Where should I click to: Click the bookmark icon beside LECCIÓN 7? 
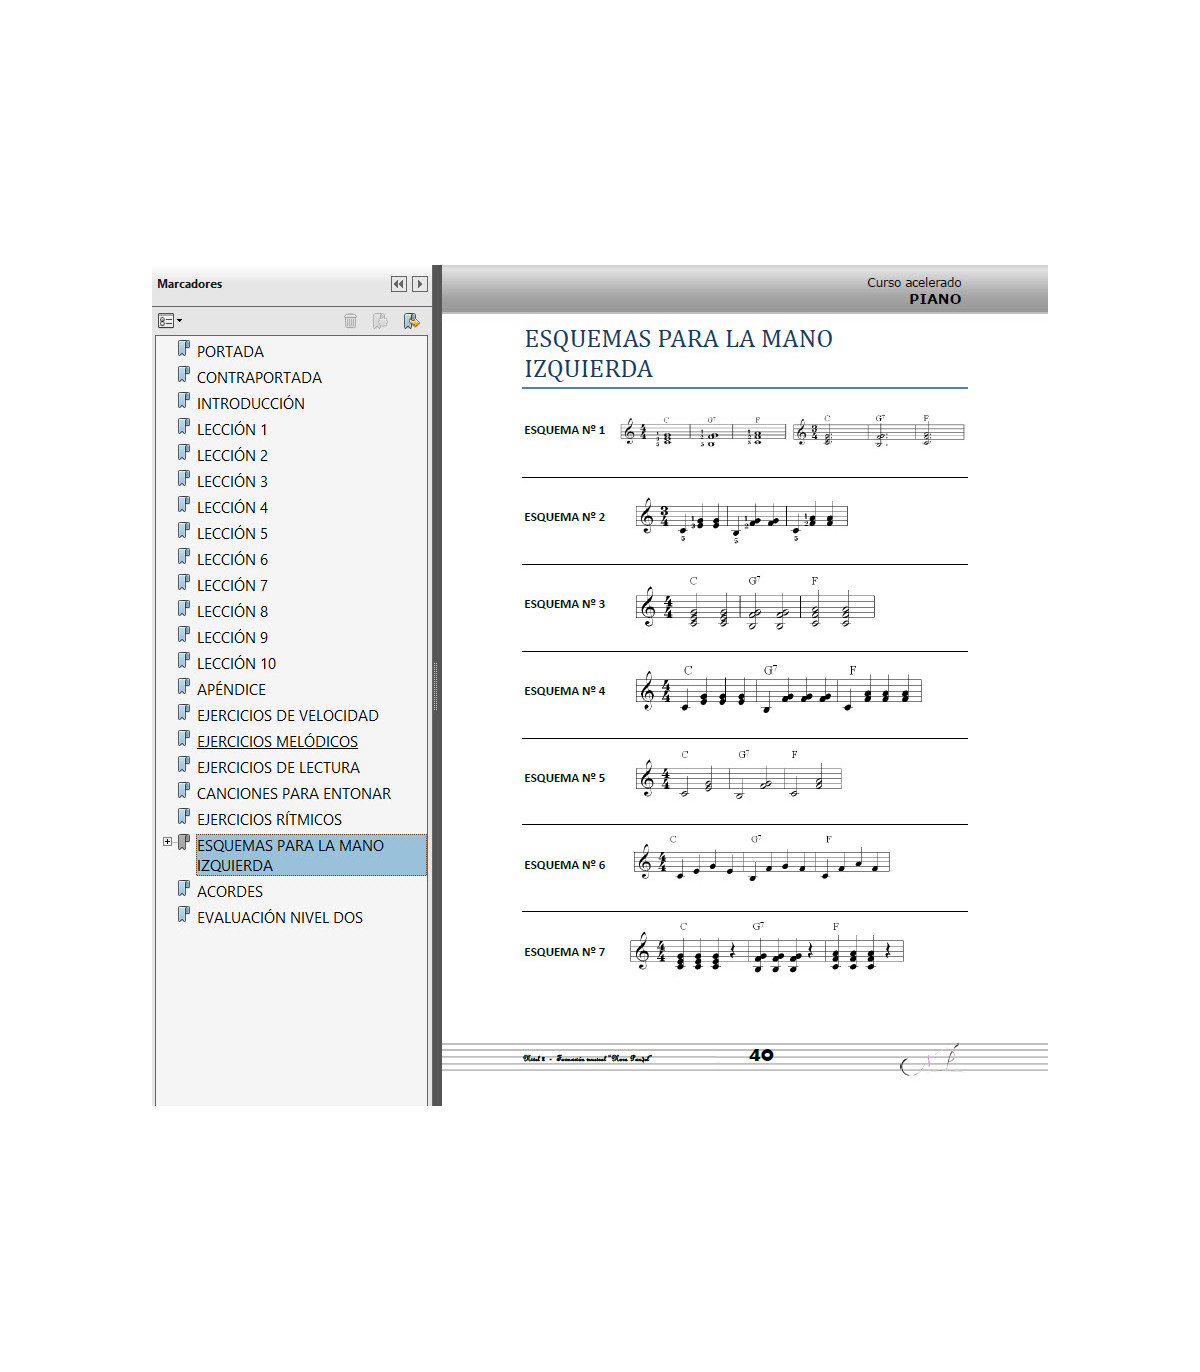click(184, 583)
